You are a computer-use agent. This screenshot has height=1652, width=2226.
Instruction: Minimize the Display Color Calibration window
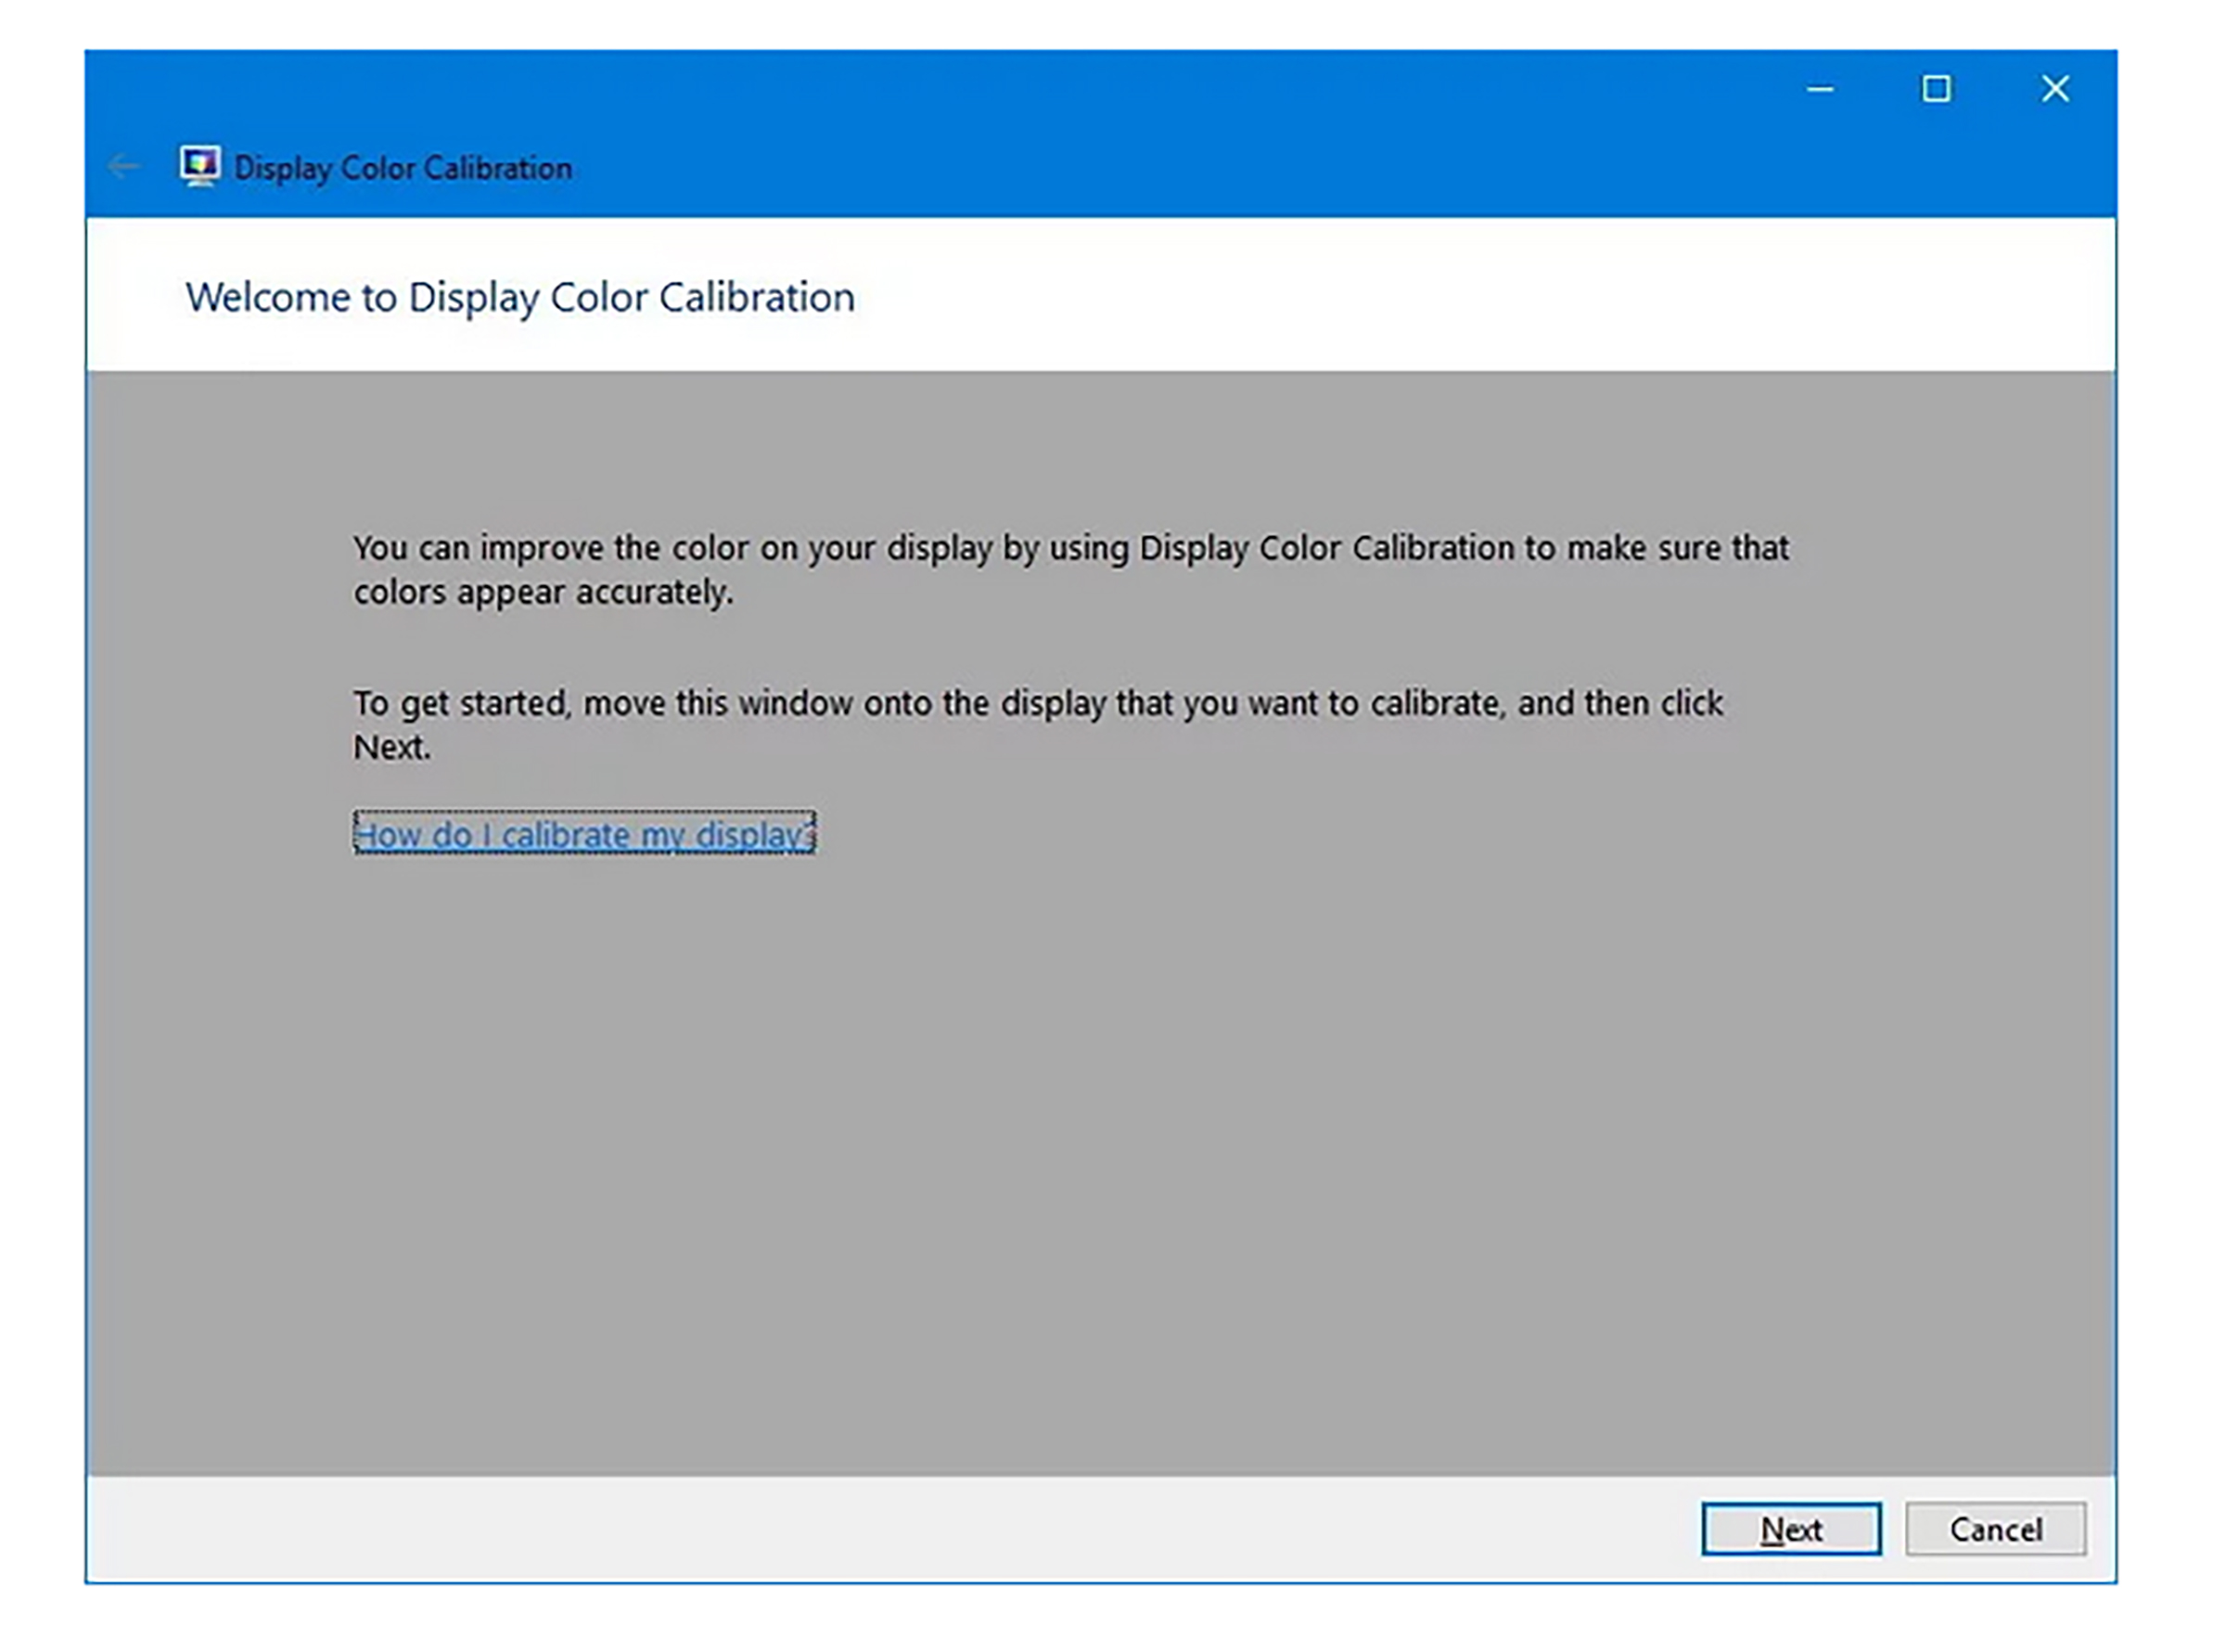coord(1820,89)
